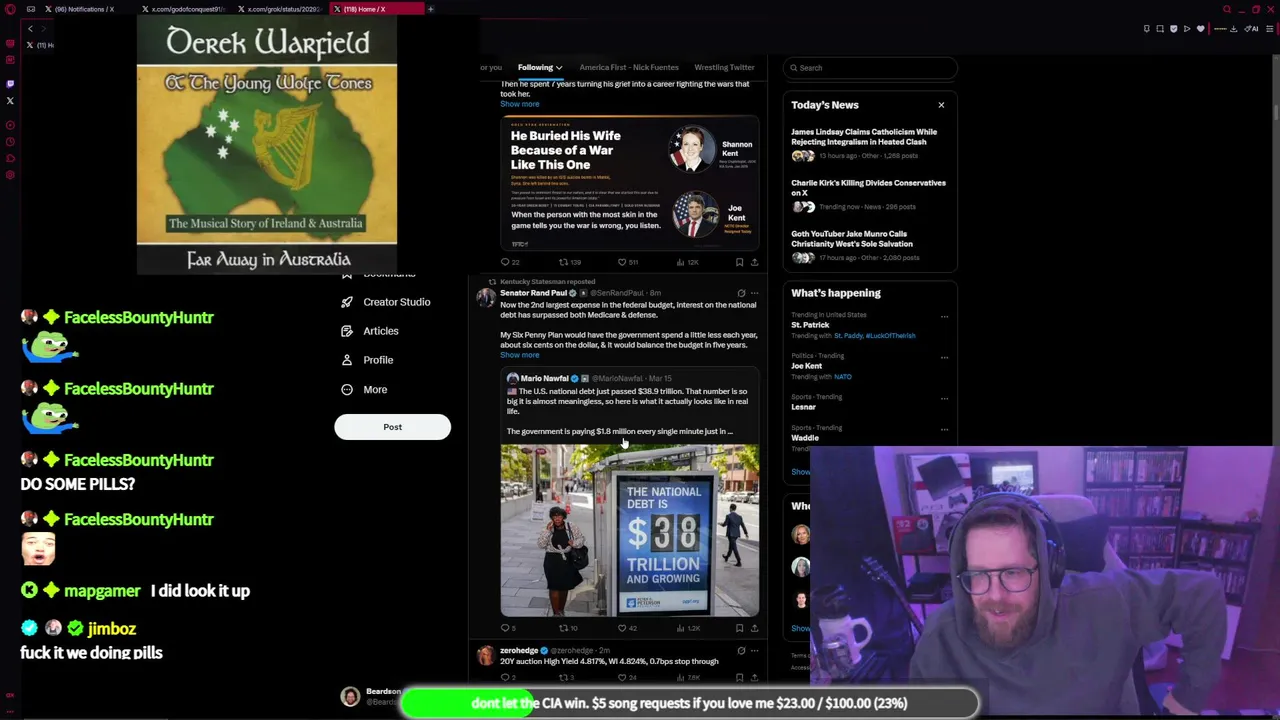Screen dimensions: 1280x720
Task: Click the Grok icon on Rand Paul's post
Action: (741, 293)
